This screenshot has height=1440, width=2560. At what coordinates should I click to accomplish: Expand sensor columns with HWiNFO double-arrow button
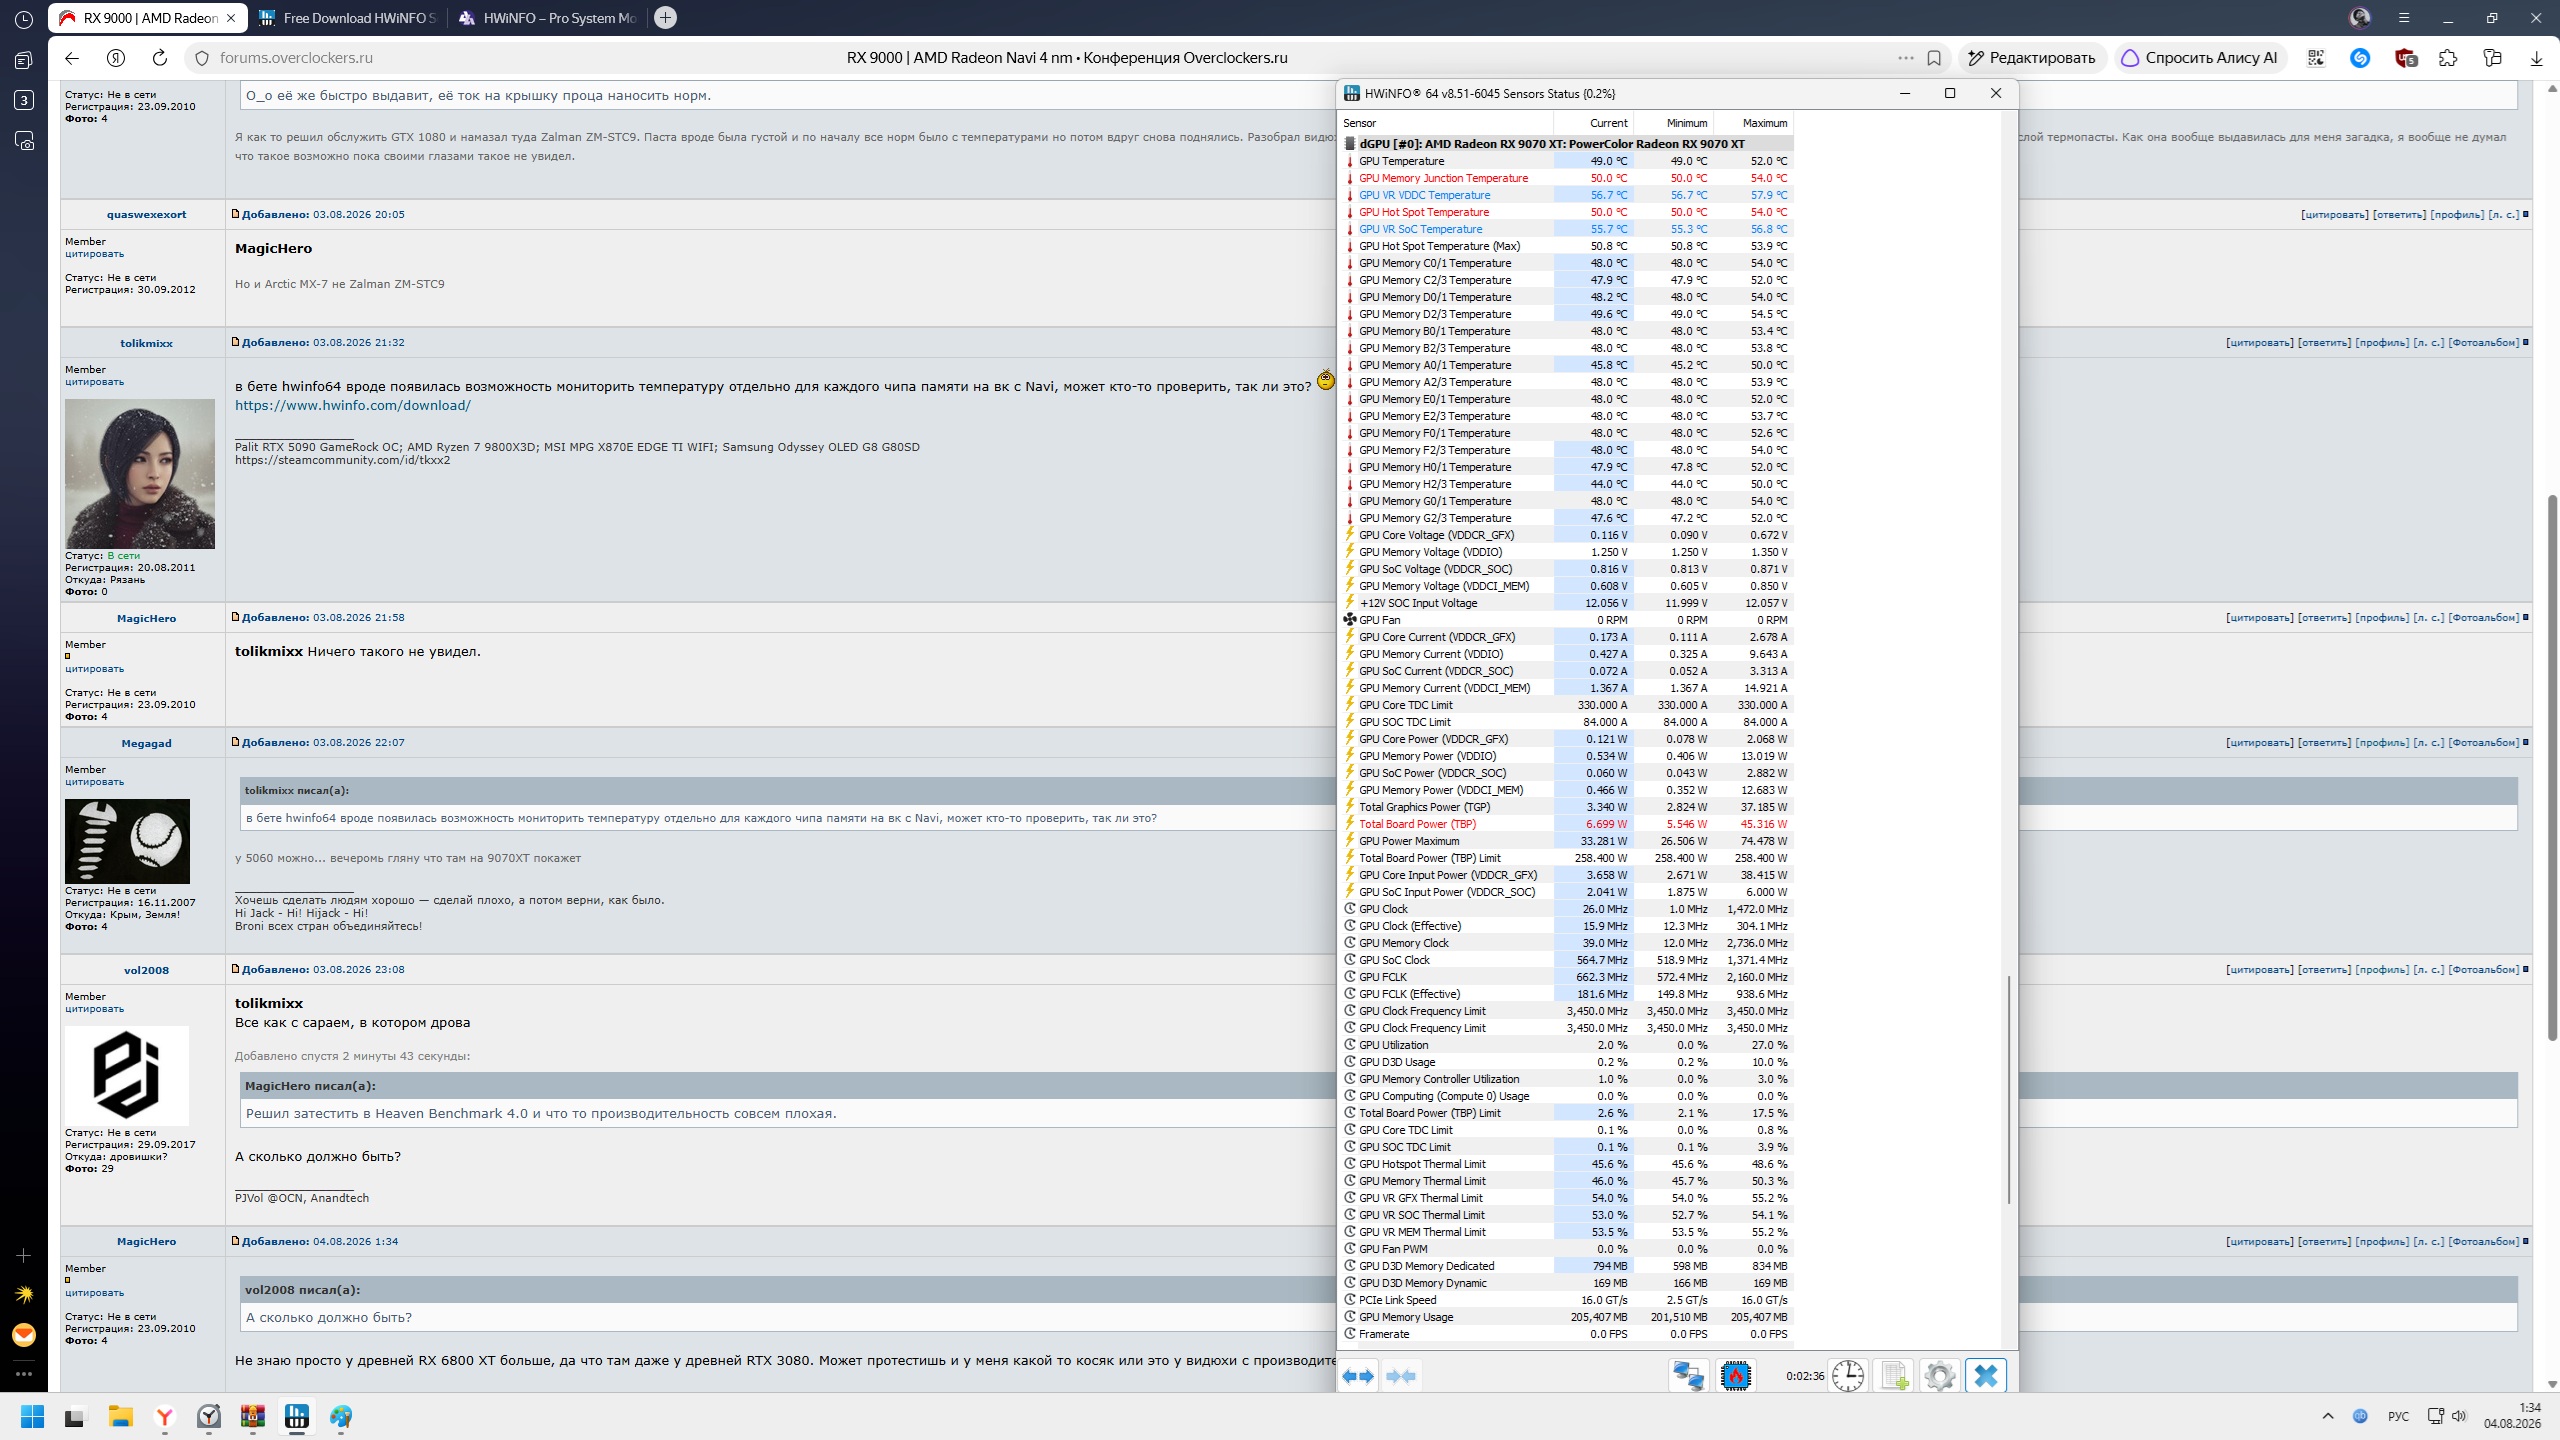[1359, 1376]
